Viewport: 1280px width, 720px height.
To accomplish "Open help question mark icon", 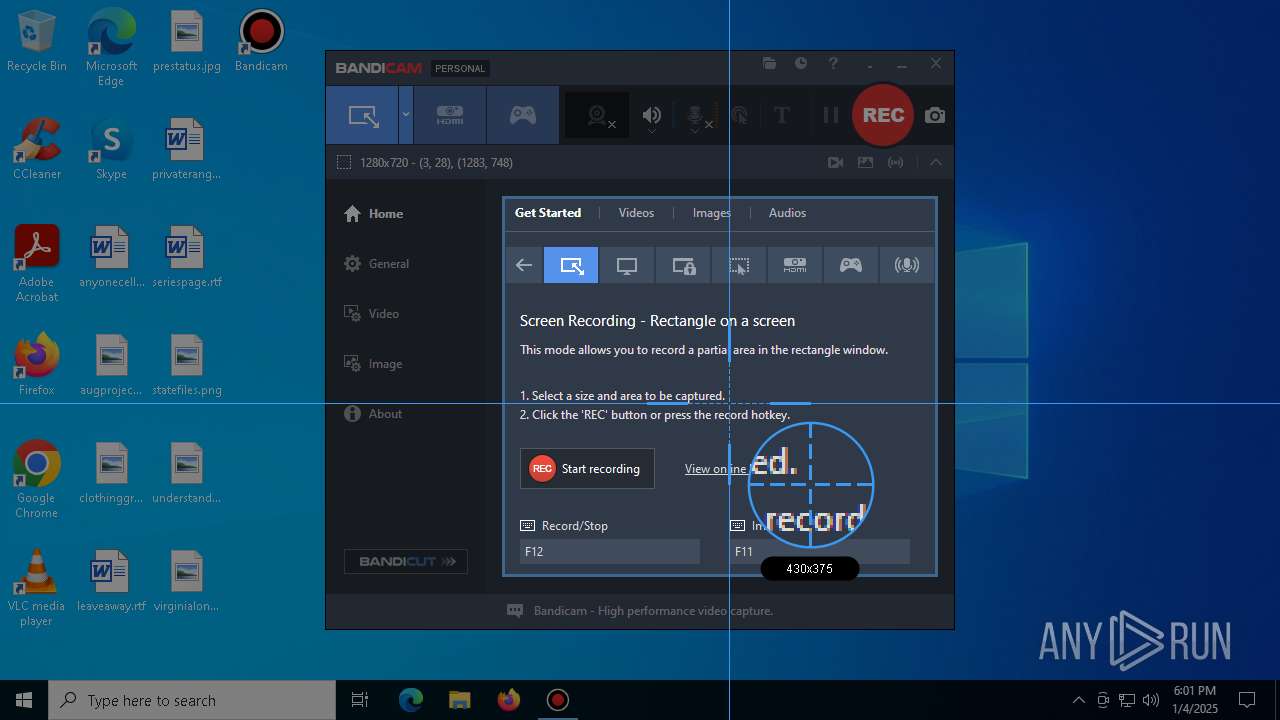I will point(833,64).
